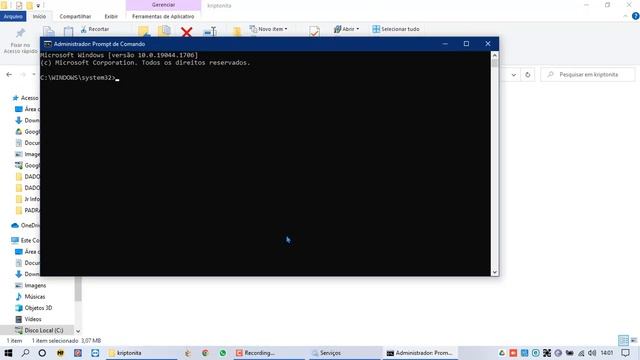The height and width of the screenshot is (360, 640).
Task: Select Objetos 3D in navigation pane
Action: click(x=33, y=308)
